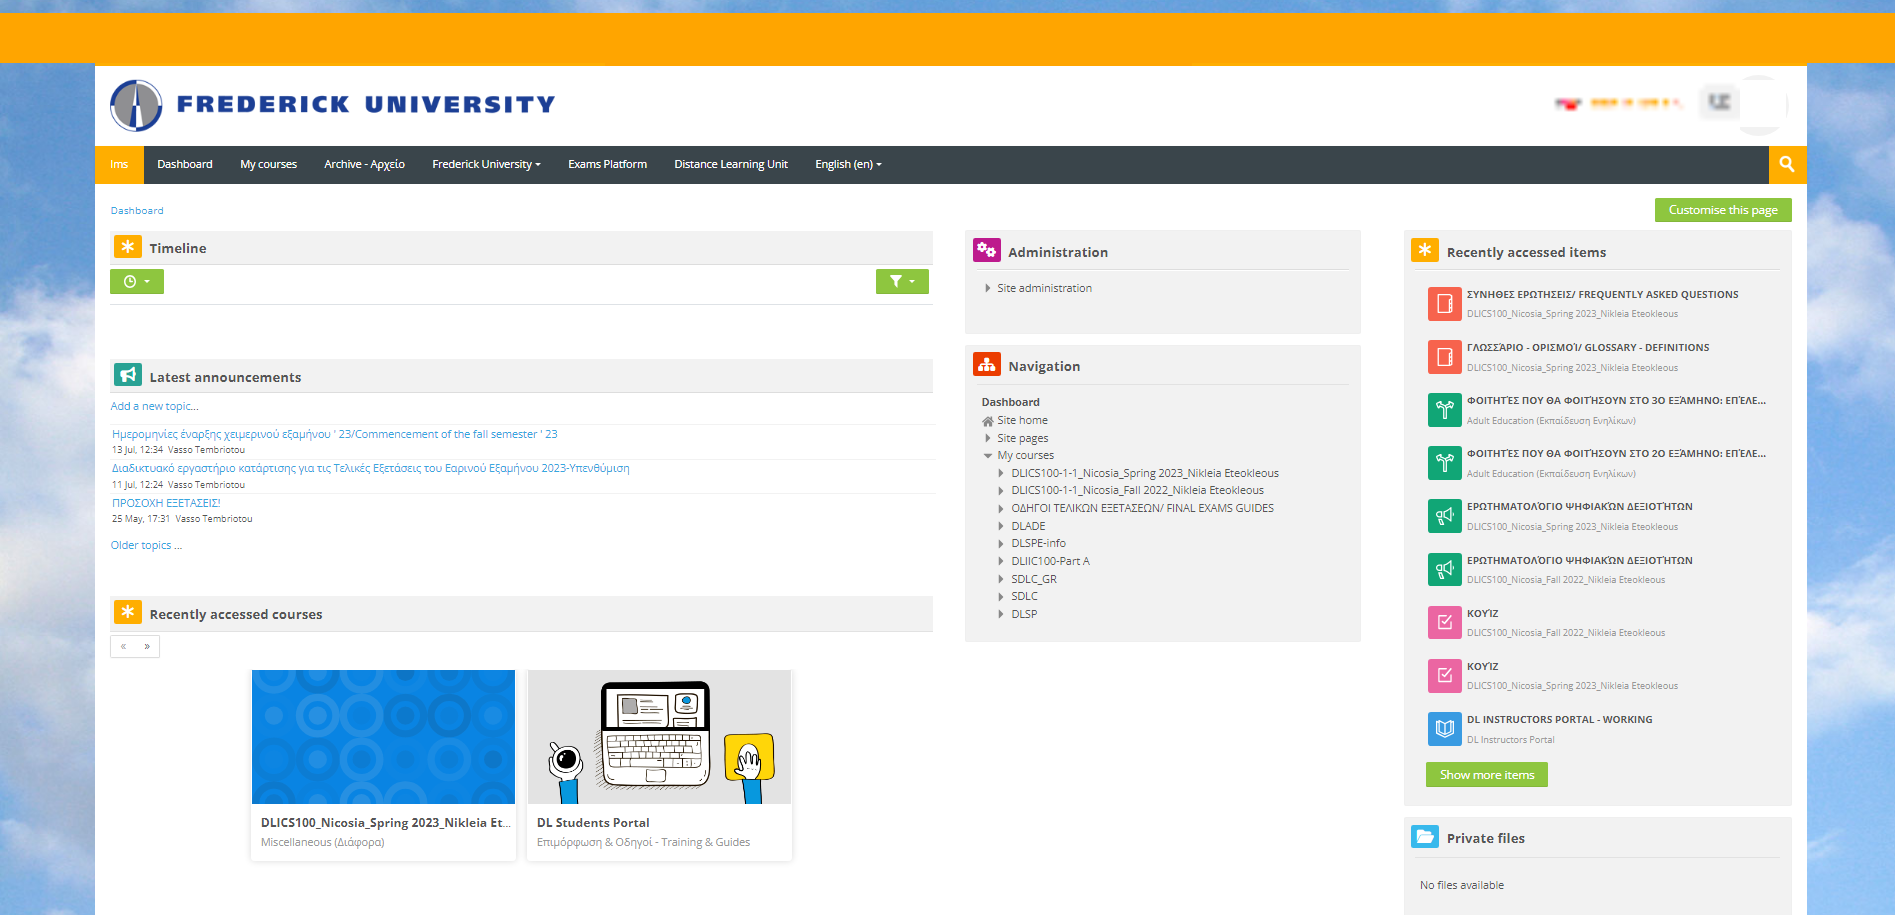Click Show more items button

coord(1487,775)
